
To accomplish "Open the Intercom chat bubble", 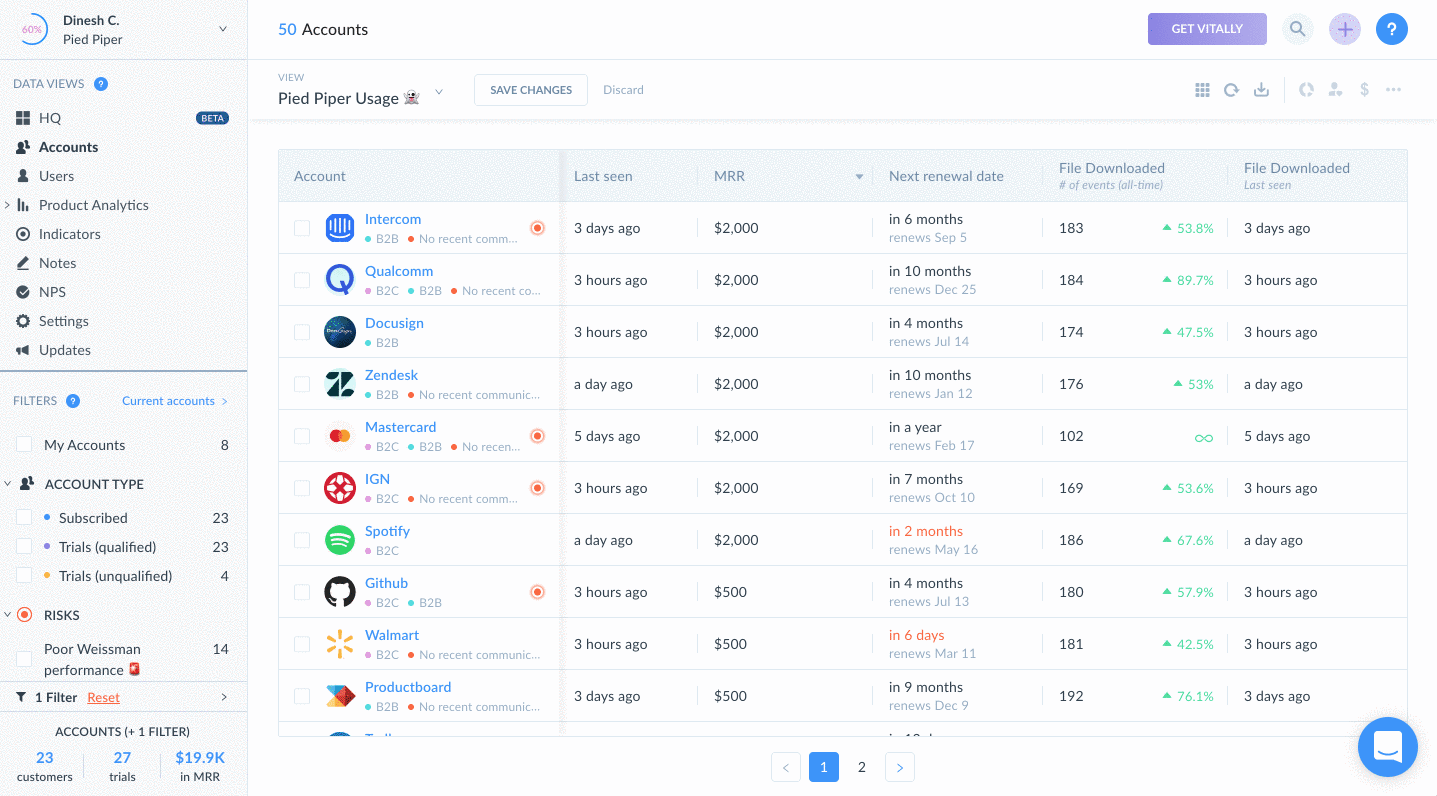I will [1387, 747].
